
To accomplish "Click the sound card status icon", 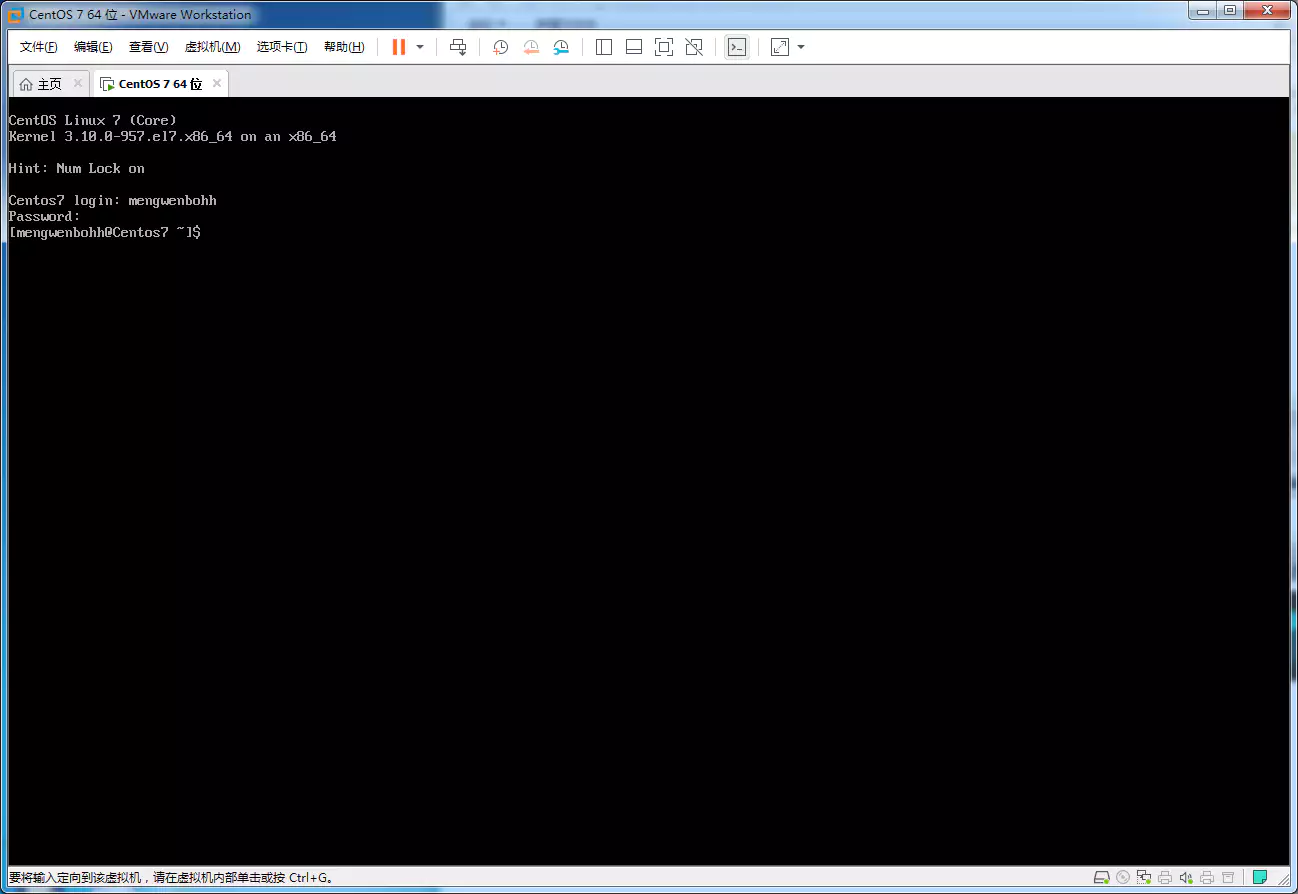I will point(1185,877).
